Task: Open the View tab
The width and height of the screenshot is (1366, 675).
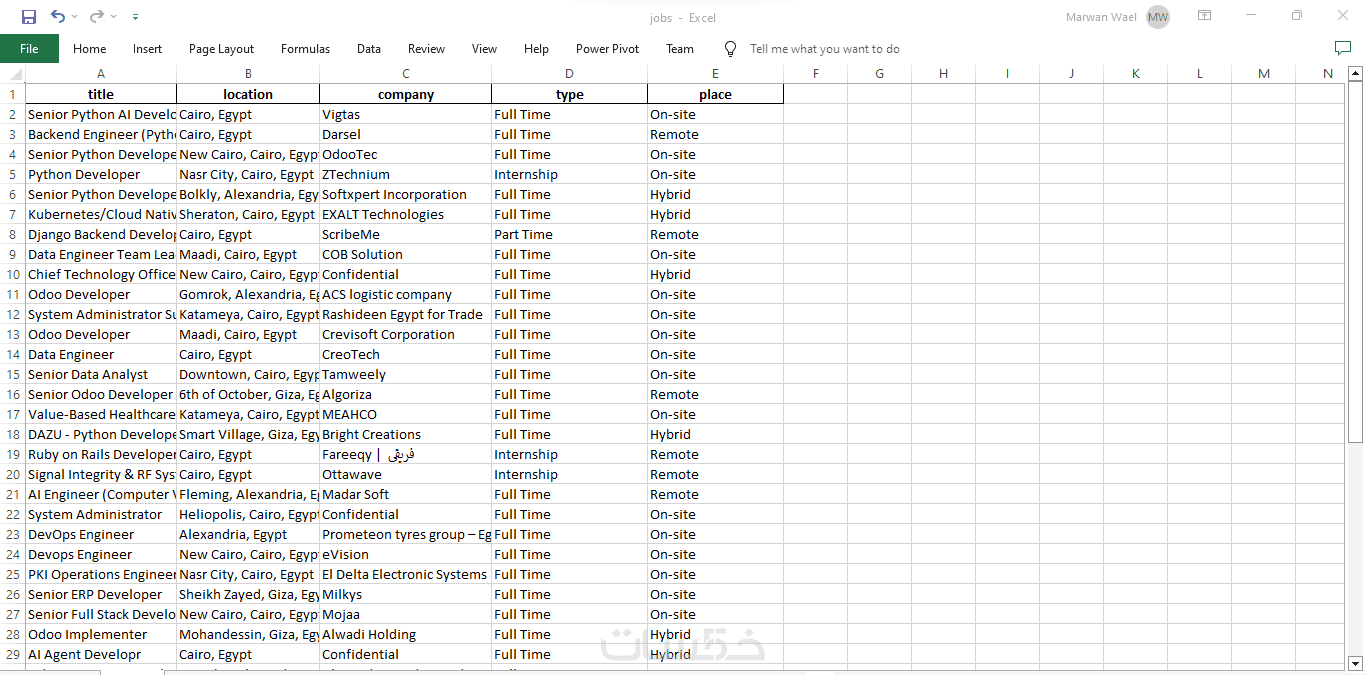Action: (x=484, y=48)
